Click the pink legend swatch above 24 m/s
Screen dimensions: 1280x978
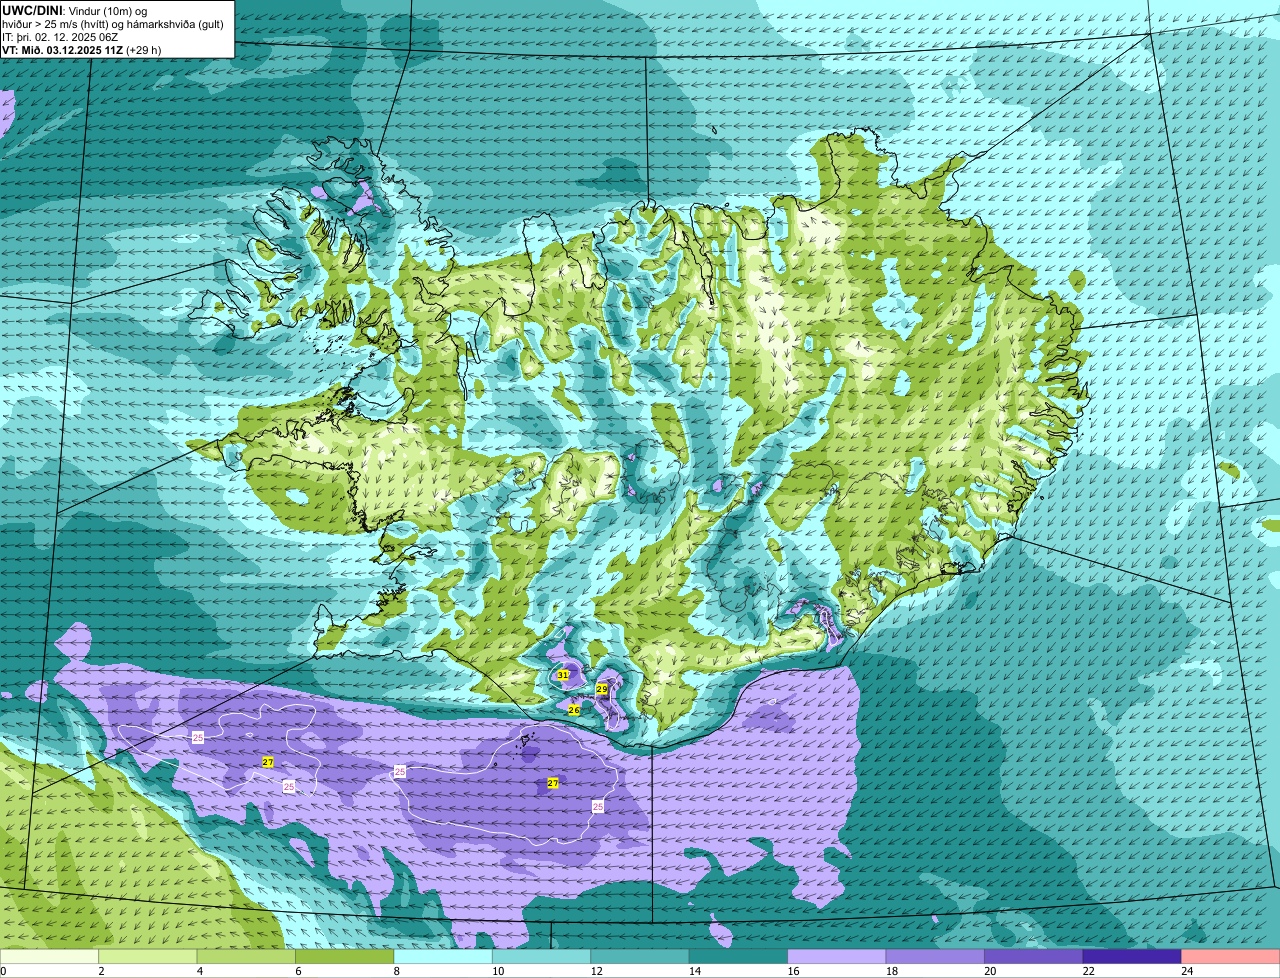1231,957
